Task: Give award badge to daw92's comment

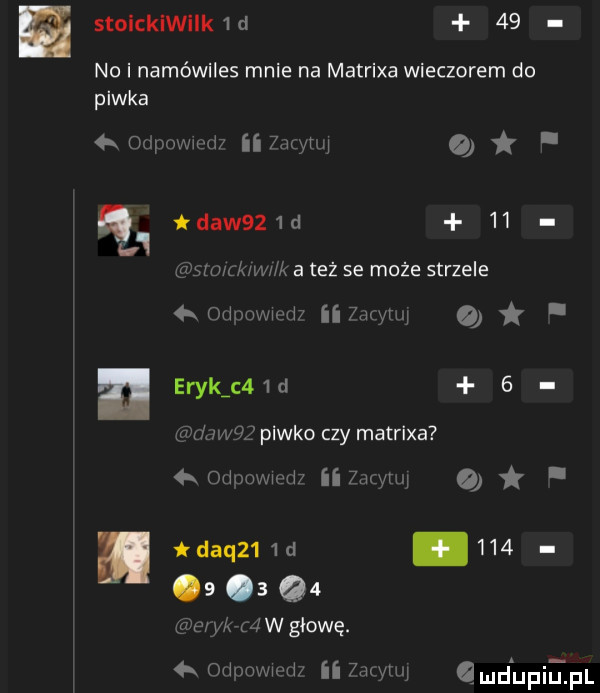Action: point(469,316)
